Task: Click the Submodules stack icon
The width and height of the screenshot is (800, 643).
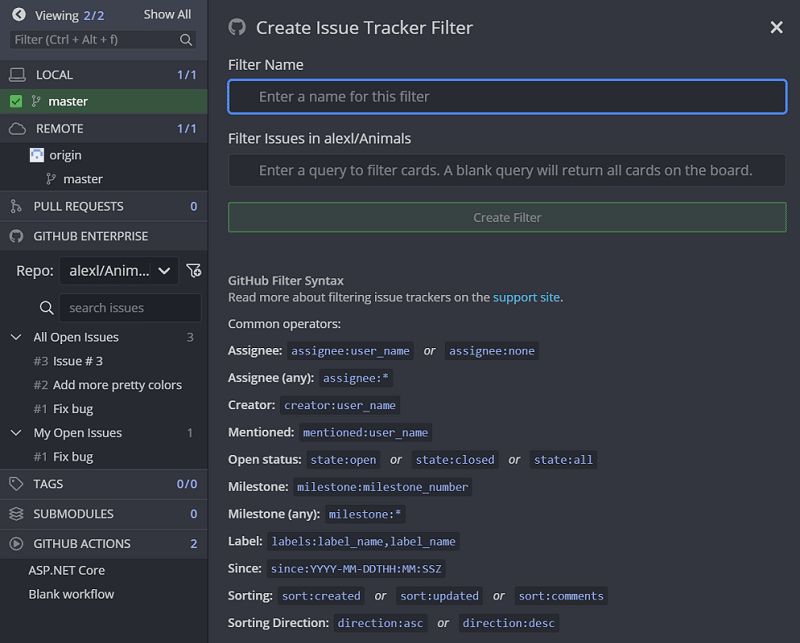Action: point(16,514)
